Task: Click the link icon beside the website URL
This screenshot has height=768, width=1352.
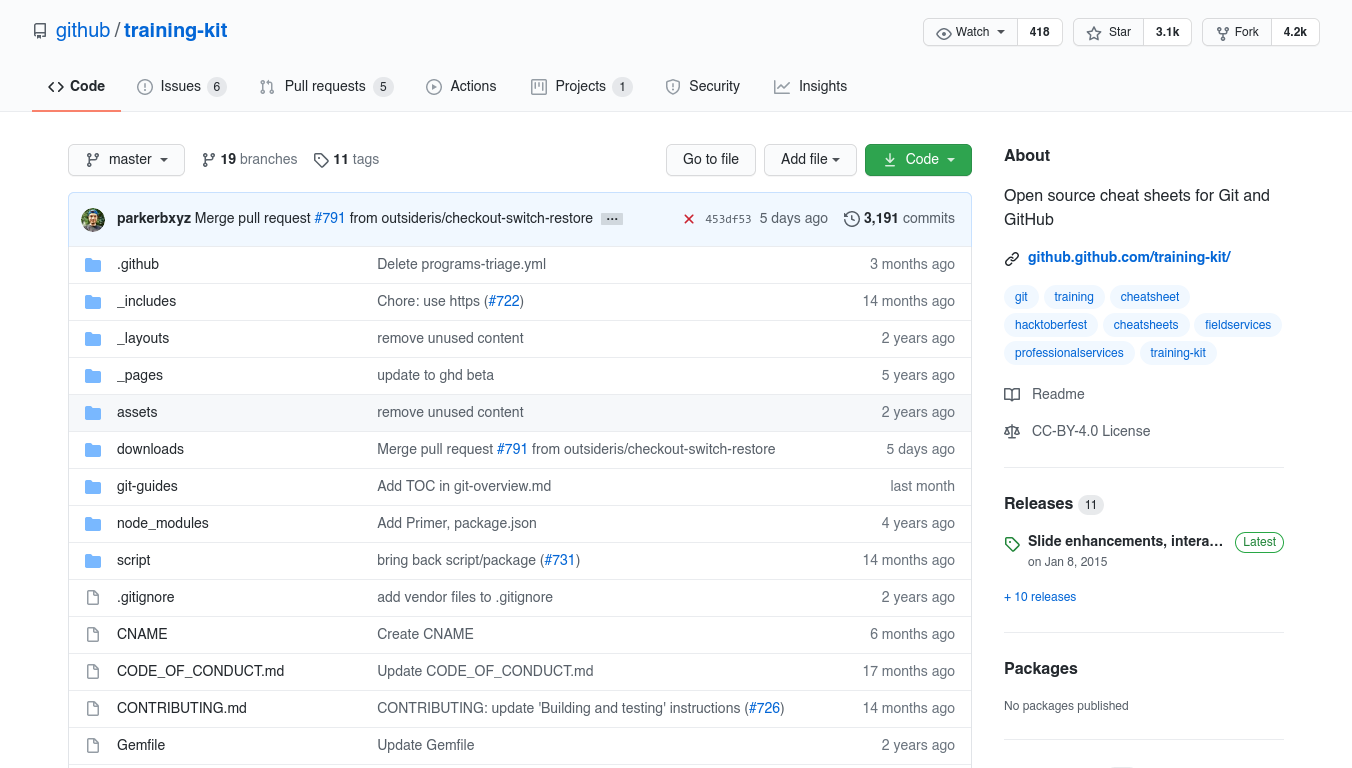Action: pyautogui.click(x=1012, y=258)
